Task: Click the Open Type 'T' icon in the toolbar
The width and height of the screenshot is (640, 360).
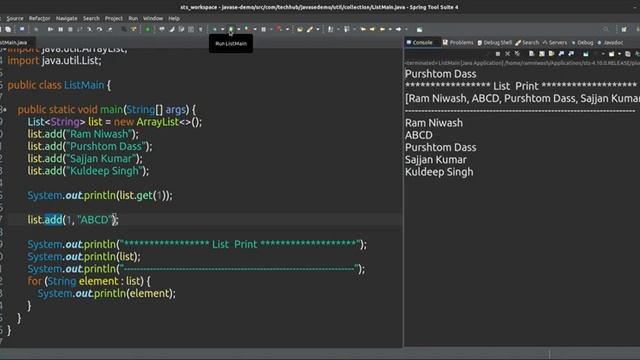Action: point(133,29)
